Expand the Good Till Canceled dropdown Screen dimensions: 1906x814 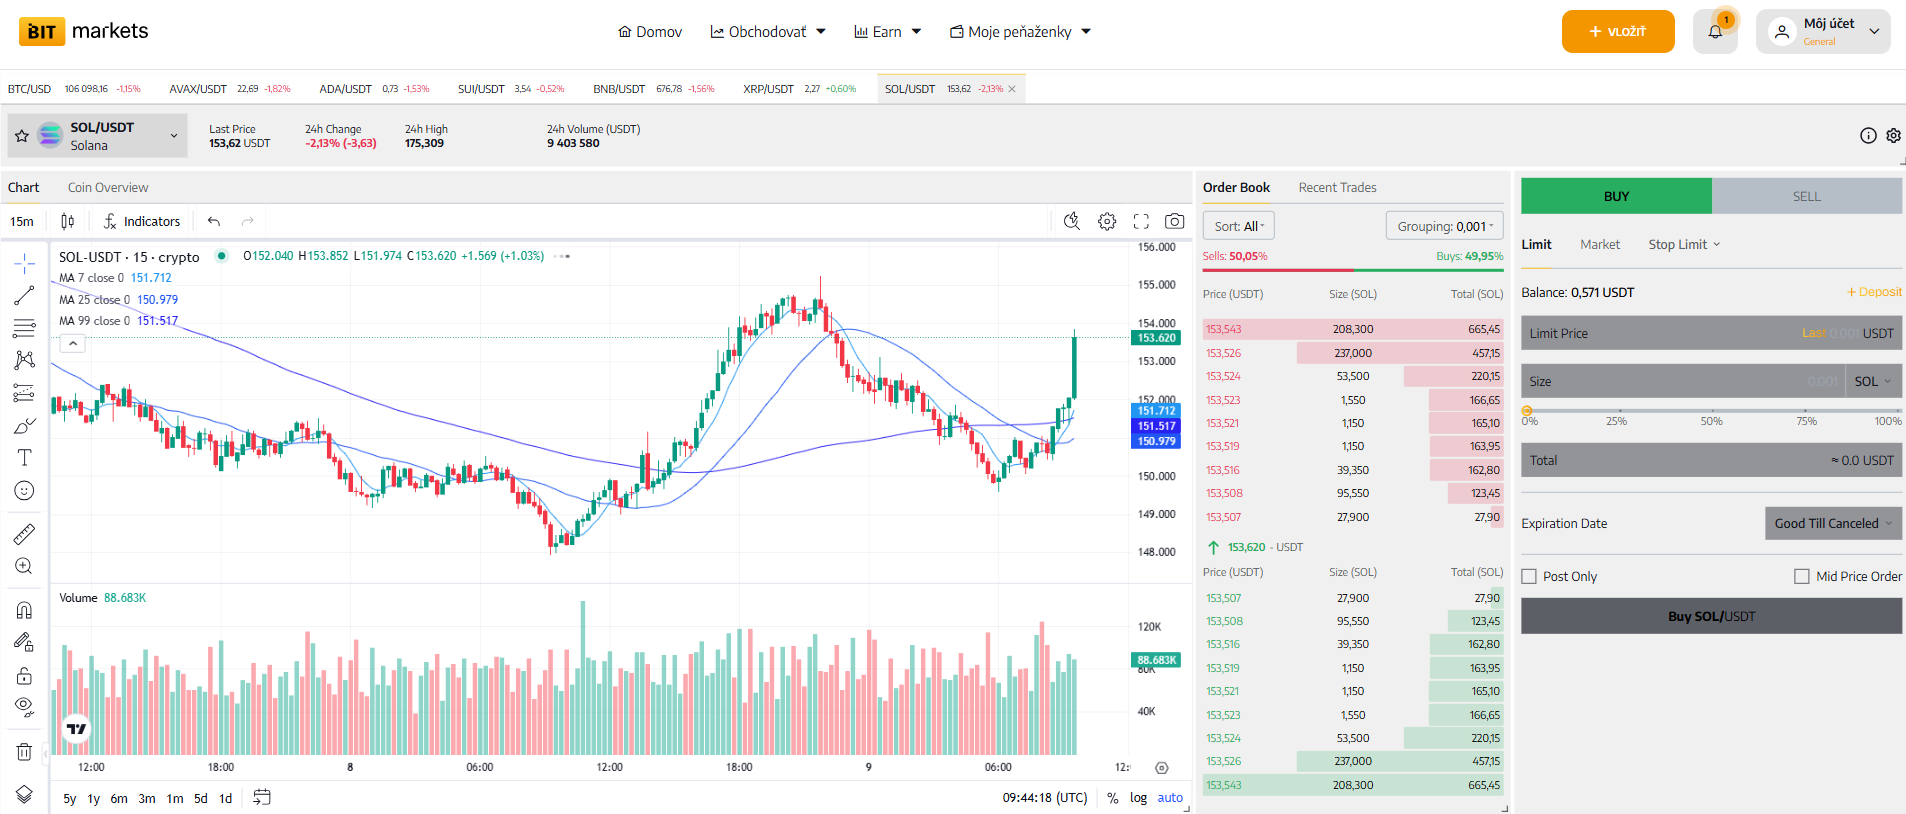pos(1832,523)
